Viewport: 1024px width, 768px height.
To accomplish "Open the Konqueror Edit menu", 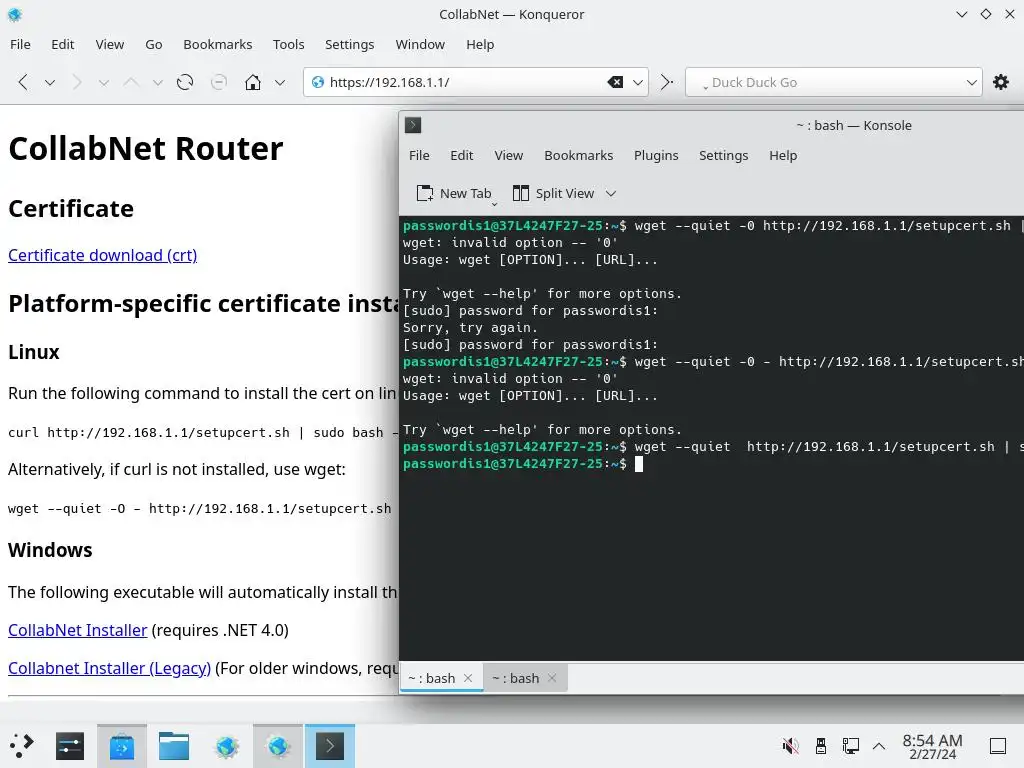I will 63,44.
